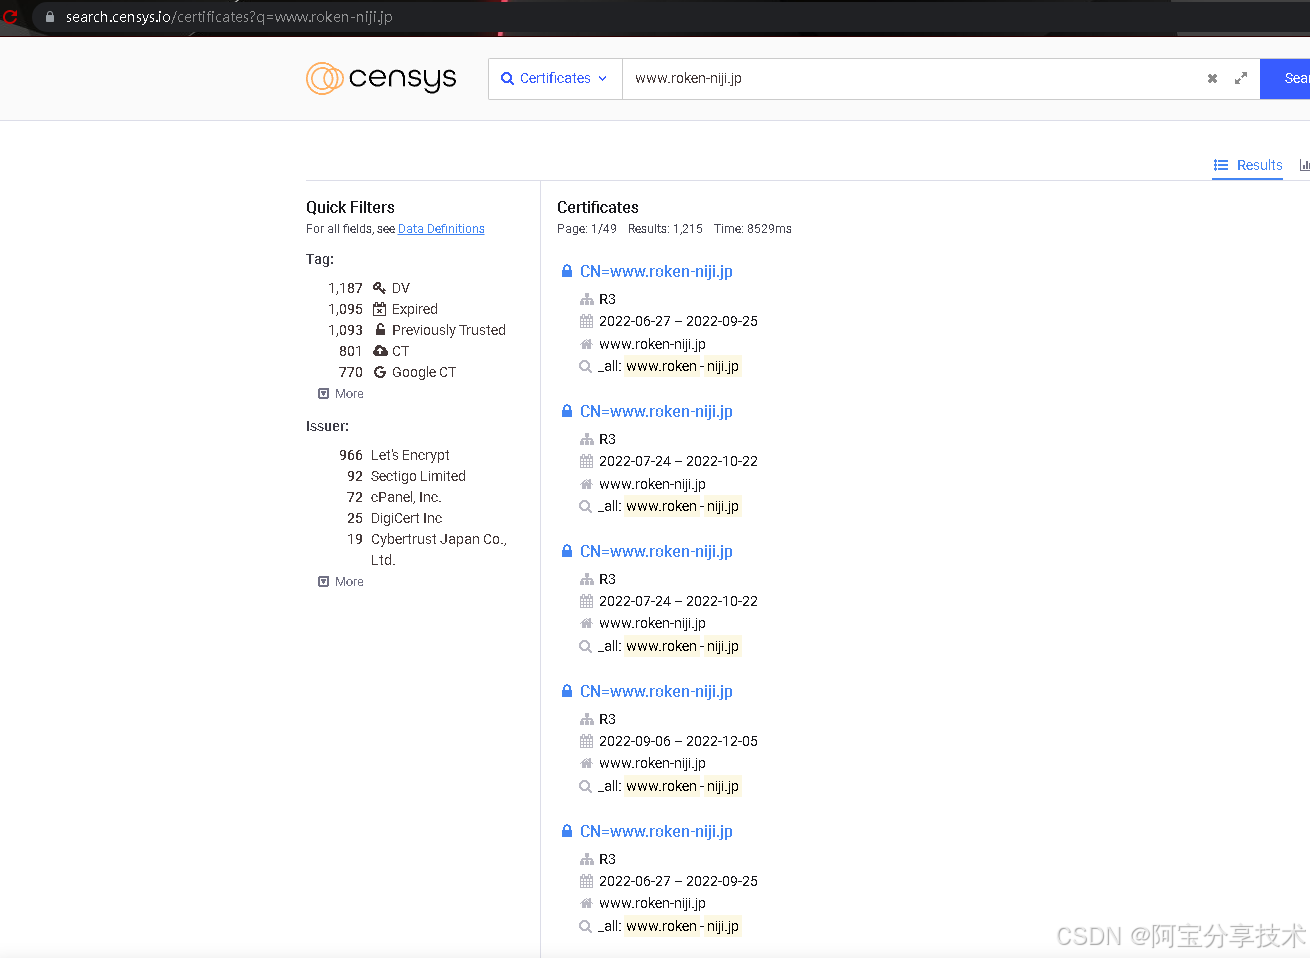This screenshot has width=1310, height=958.
Task: Filter by Previously Trusted tag
Action: coord(449,330)
